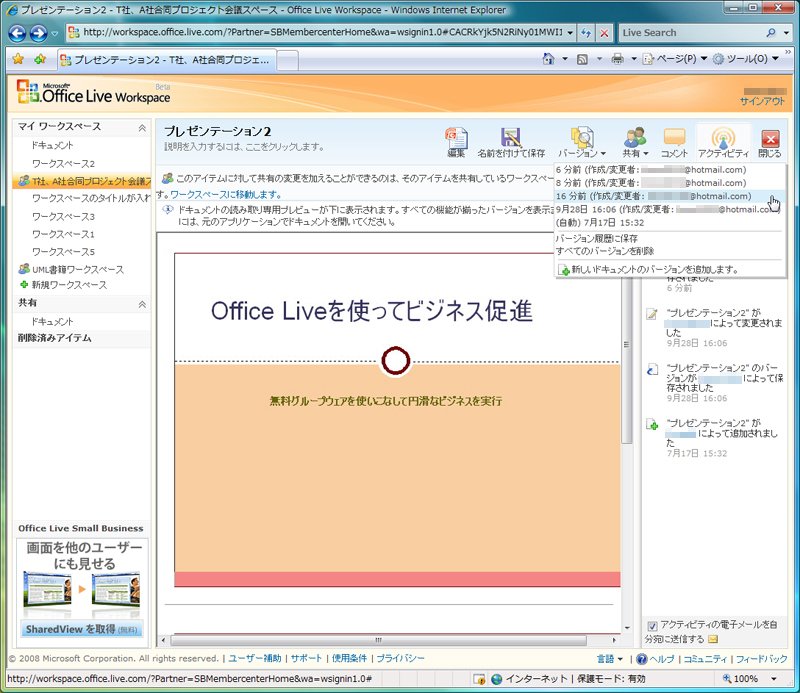This screenshot has width=800, height=693.
Task: Click the 名前を付けて保存 save-as icon
Action: coord(510,138)
